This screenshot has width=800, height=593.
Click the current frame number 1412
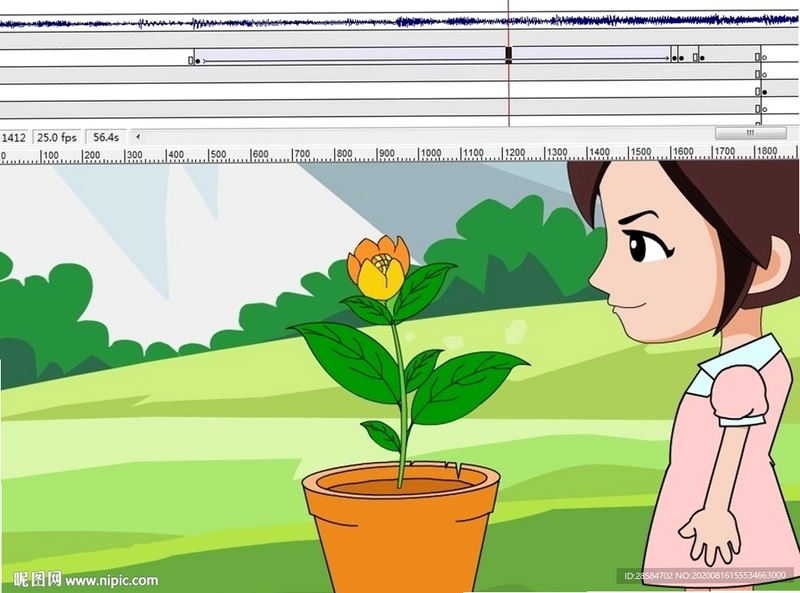coord(14,138)
